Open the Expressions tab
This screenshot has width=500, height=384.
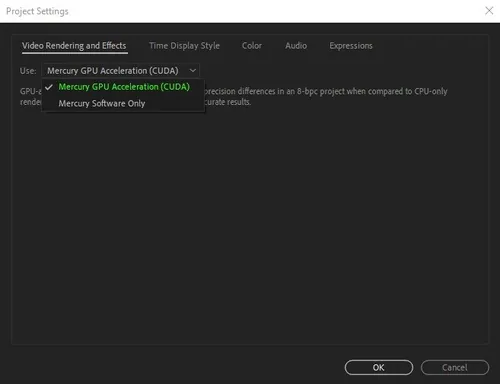(351, 46)
